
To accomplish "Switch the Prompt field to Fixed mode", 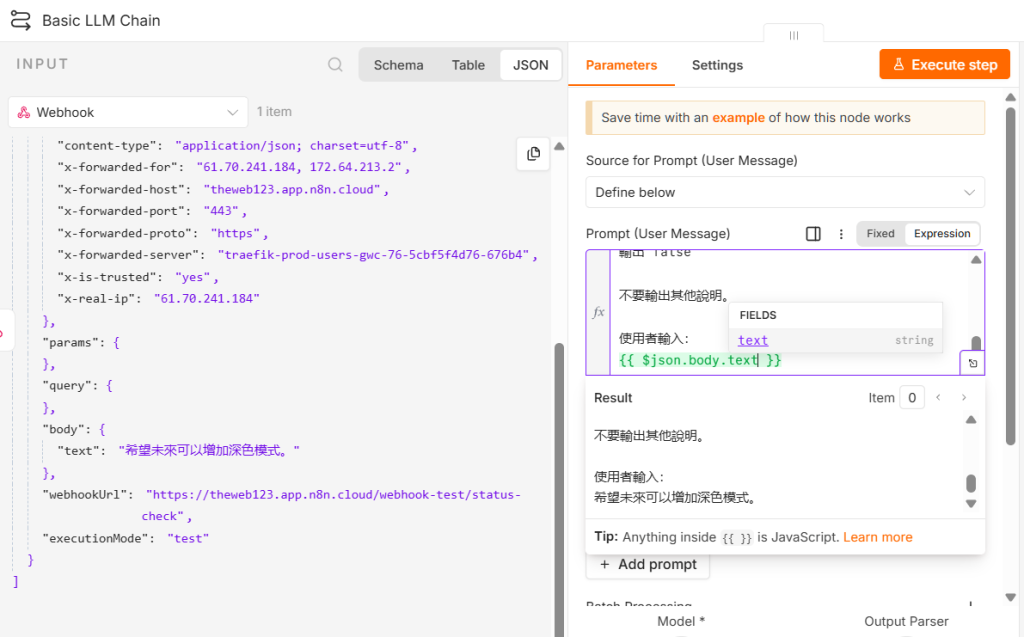I will [x=880, y=234].
